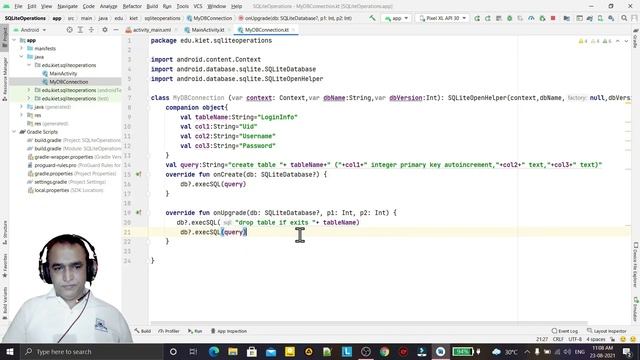Open the app run configuration dropdown

point(396,18)
